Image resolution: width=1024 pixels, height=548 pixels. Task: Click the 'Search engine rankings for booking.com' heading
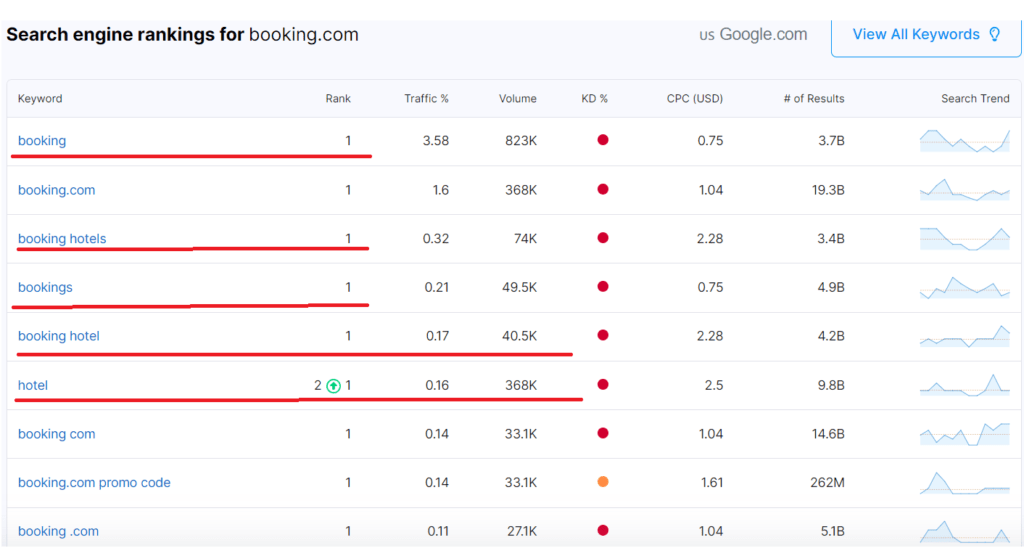point(182,35)
